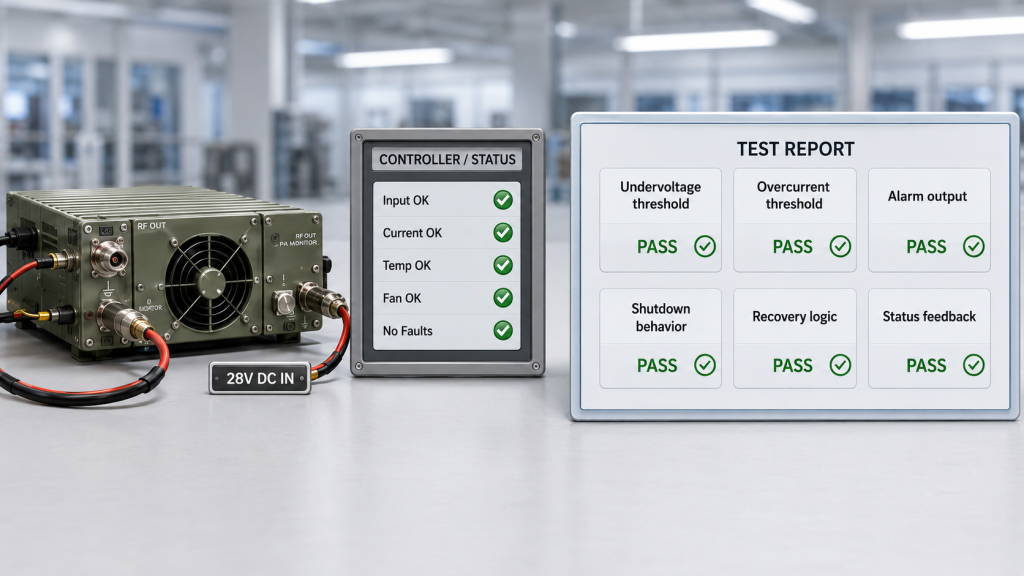The height and width of the screenshot is (576, 1024).
Task: Click PASS text under Alarm output
Action: (926, 247)
